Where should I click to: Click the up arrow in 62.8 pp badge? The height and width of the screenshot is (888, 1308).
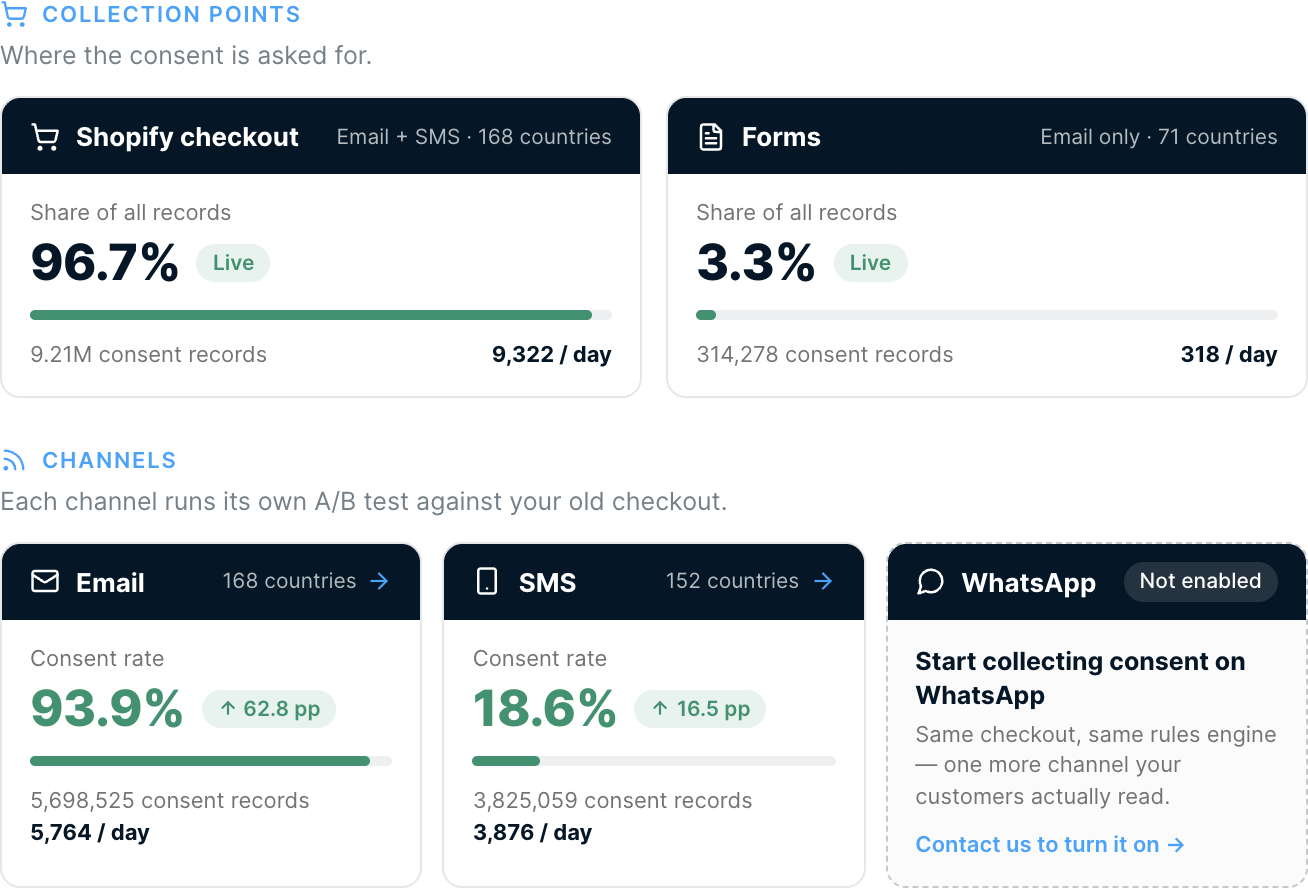228,709
